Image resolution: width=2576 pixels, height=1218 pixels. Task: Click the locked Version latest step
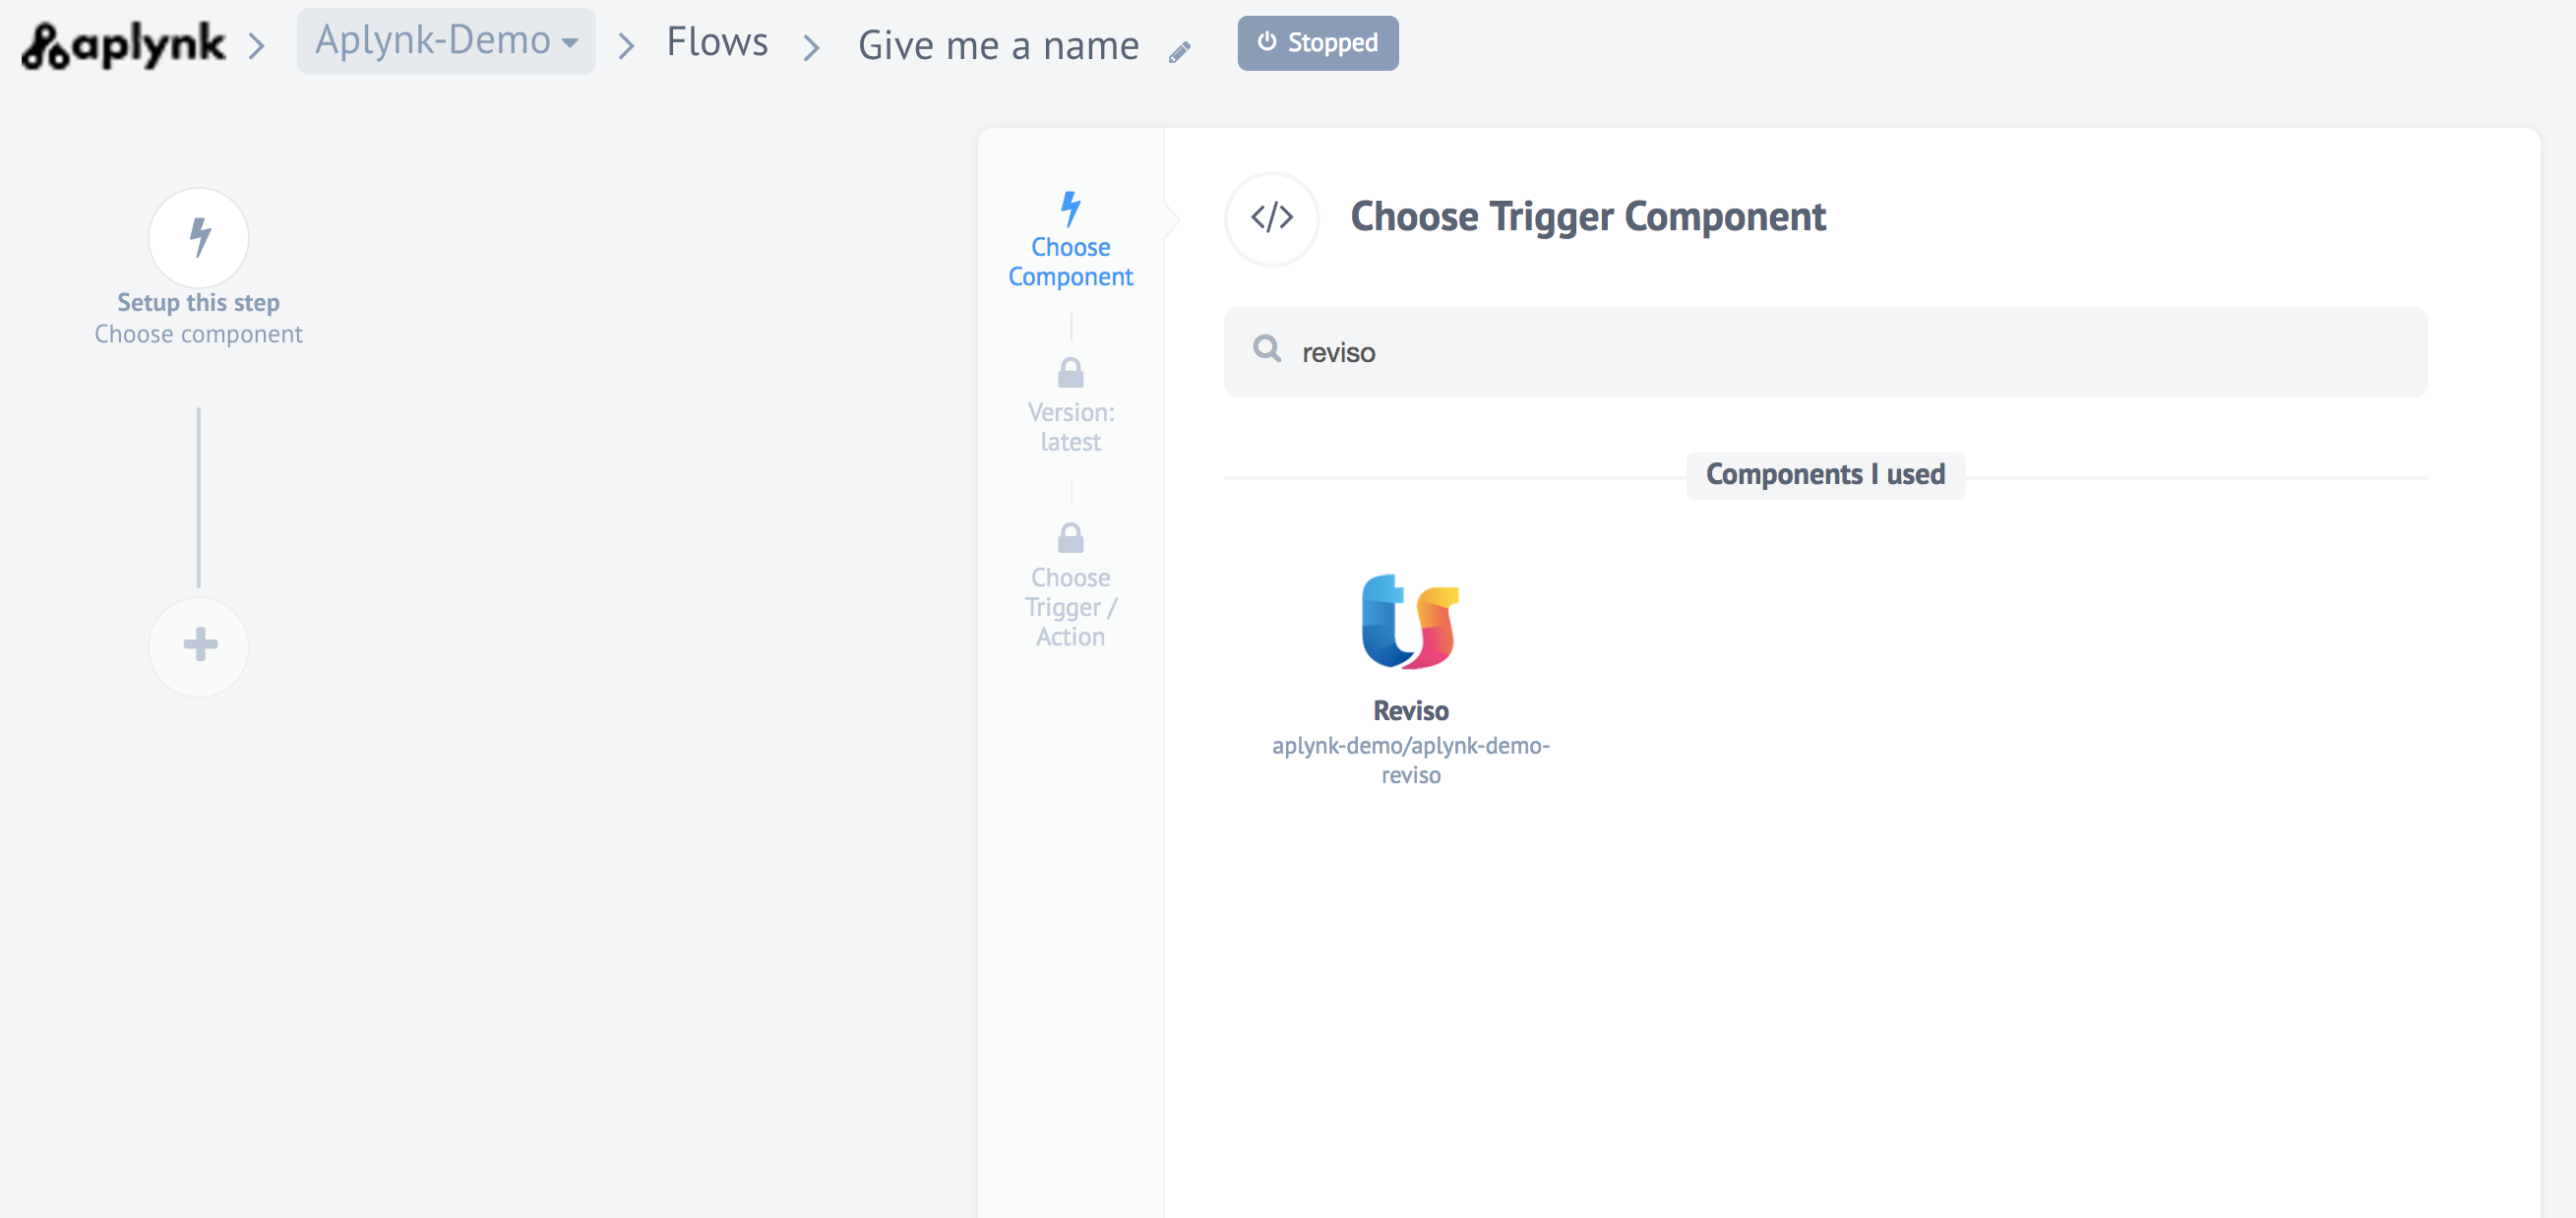coord(1070,426)
